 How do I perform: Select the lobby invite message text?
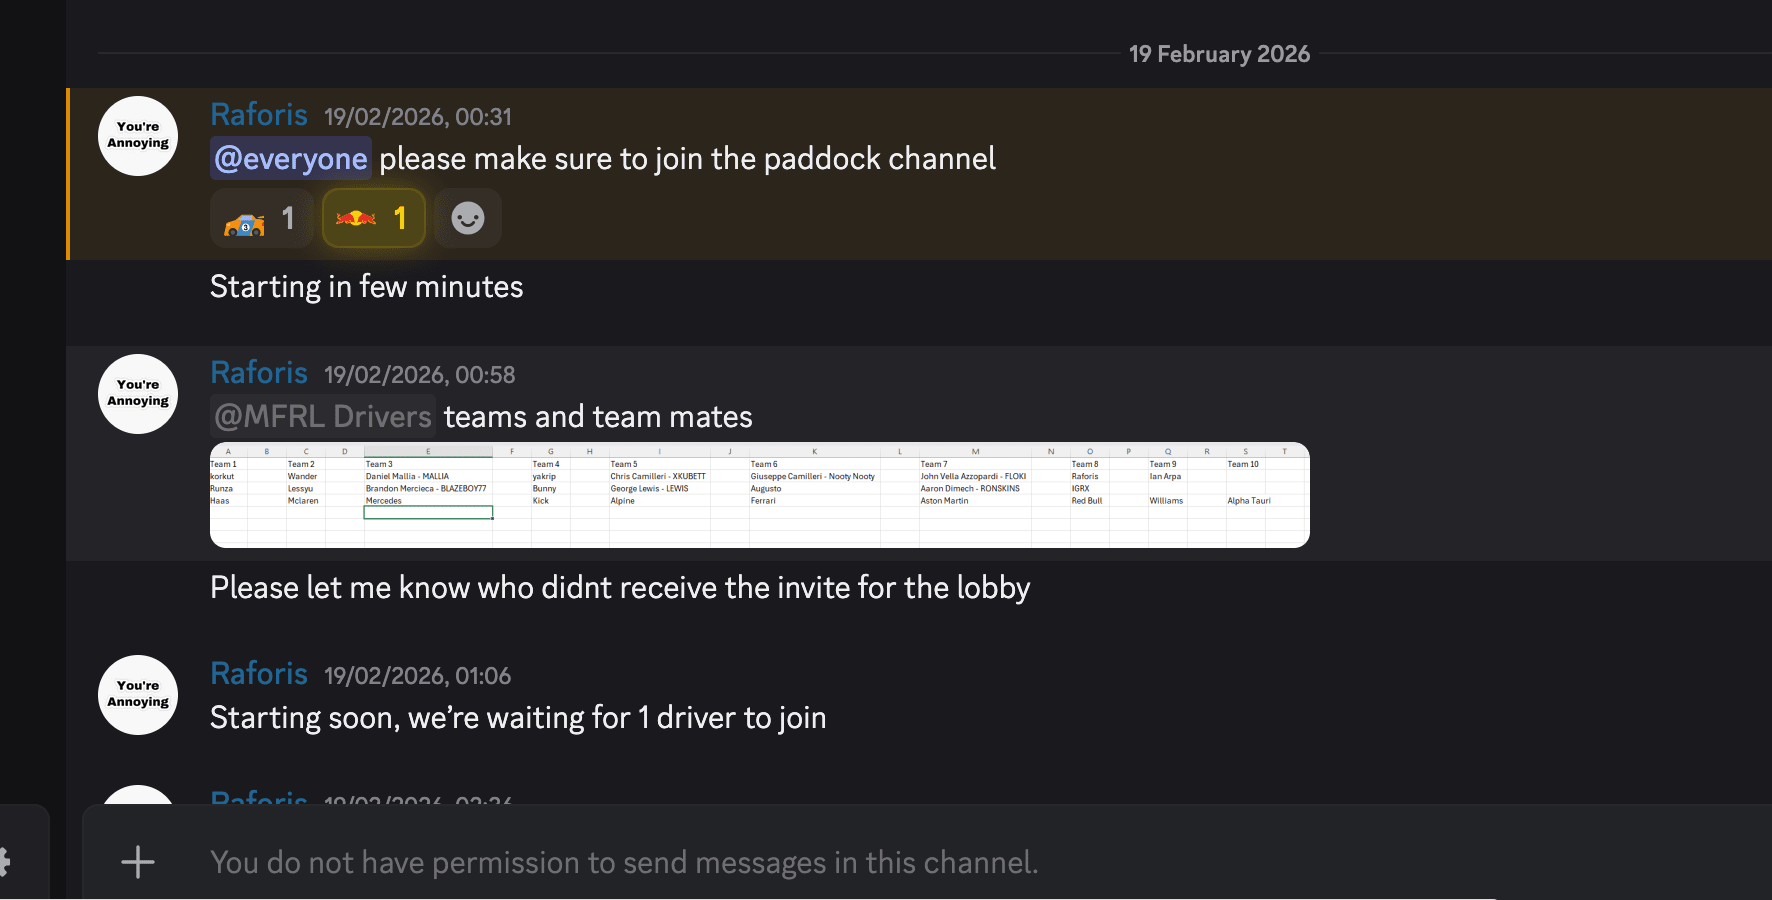[x=619, y=588]
